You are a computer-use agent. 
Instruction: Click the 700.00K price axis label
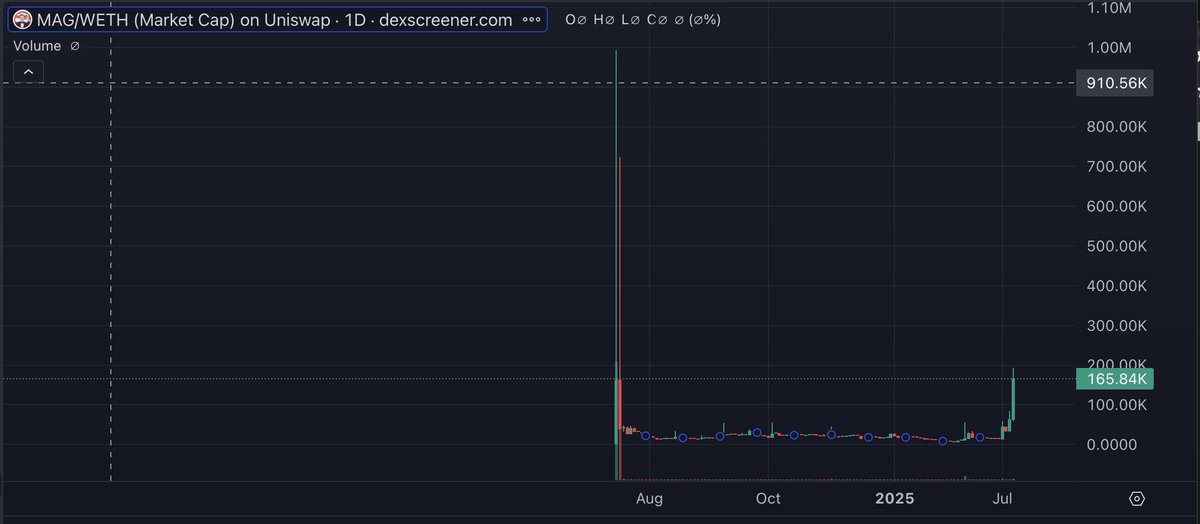pyautogui.click(x=1117, y=166)
